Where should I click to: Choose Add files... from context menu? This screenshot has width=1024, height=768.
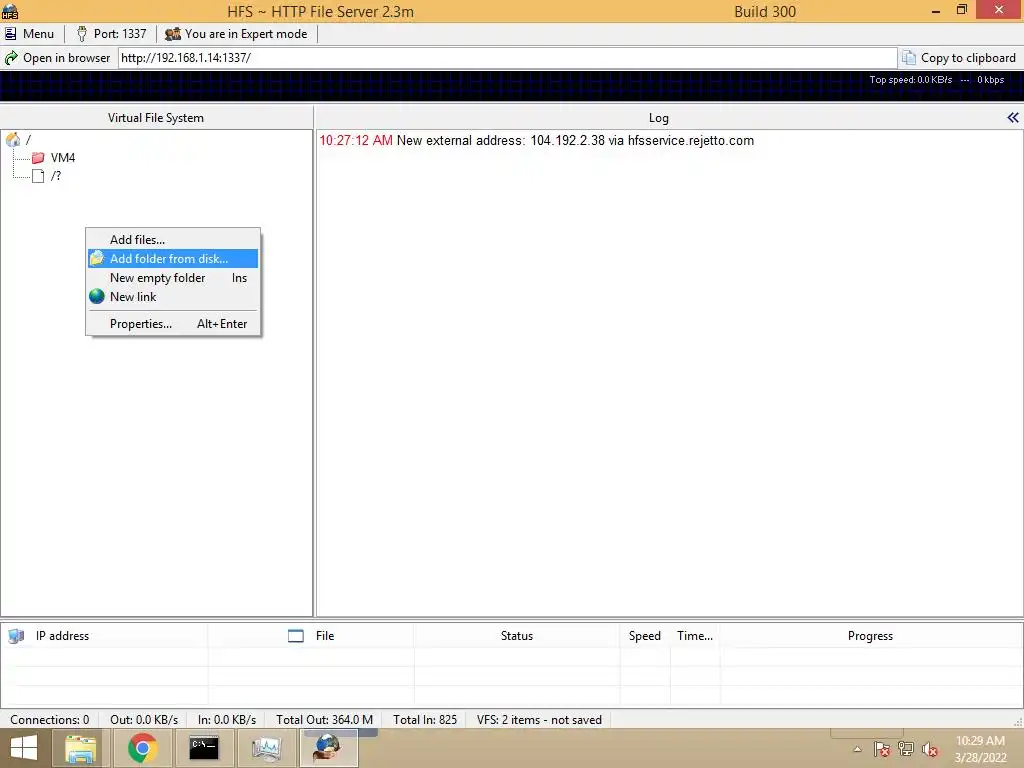pyautogui.click(x=173, y=240)
